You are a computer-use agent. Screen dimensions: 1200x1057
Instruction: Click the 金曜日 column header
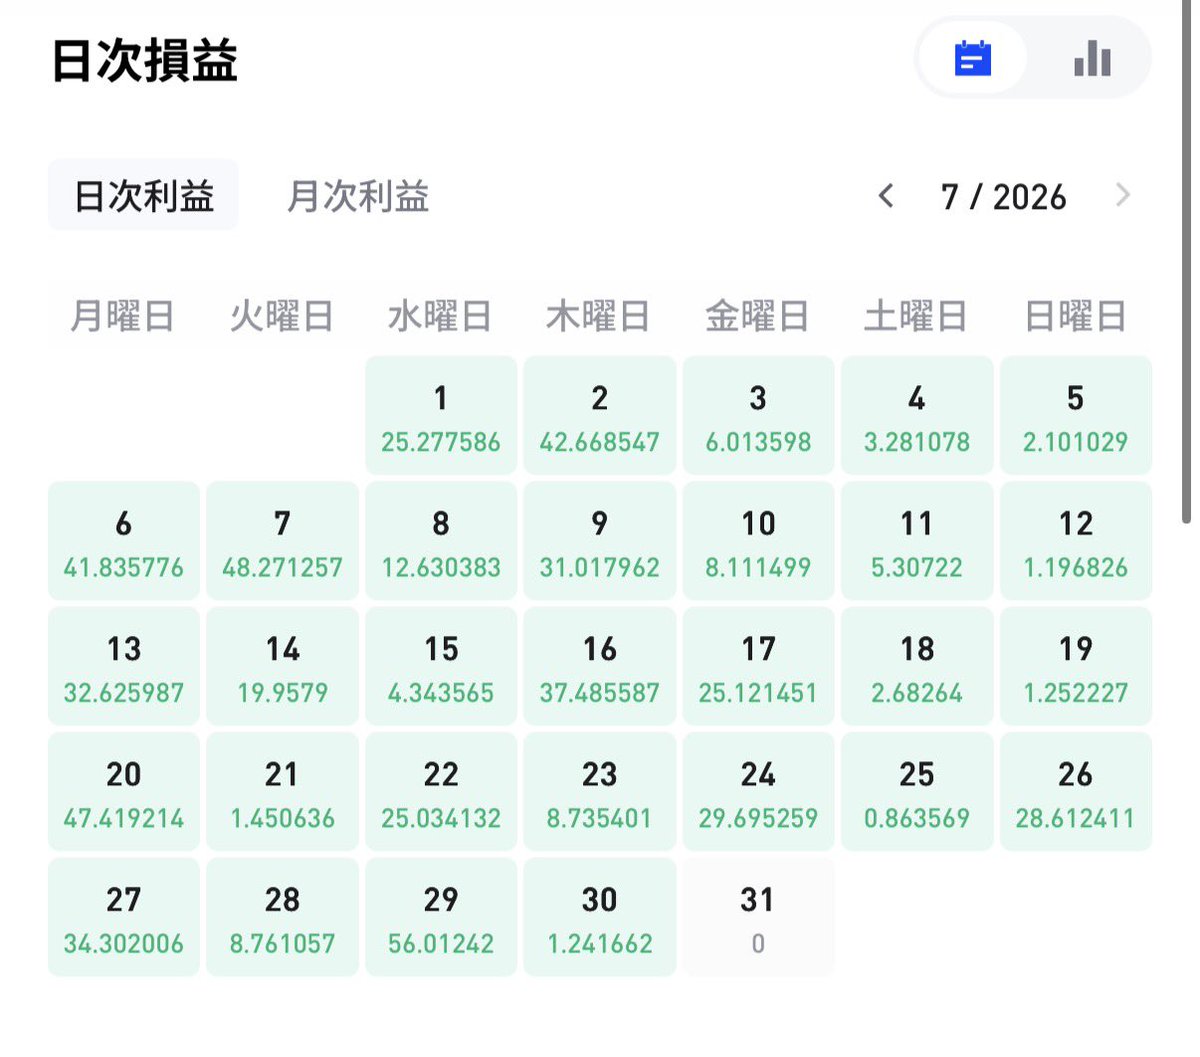(758, 316)
